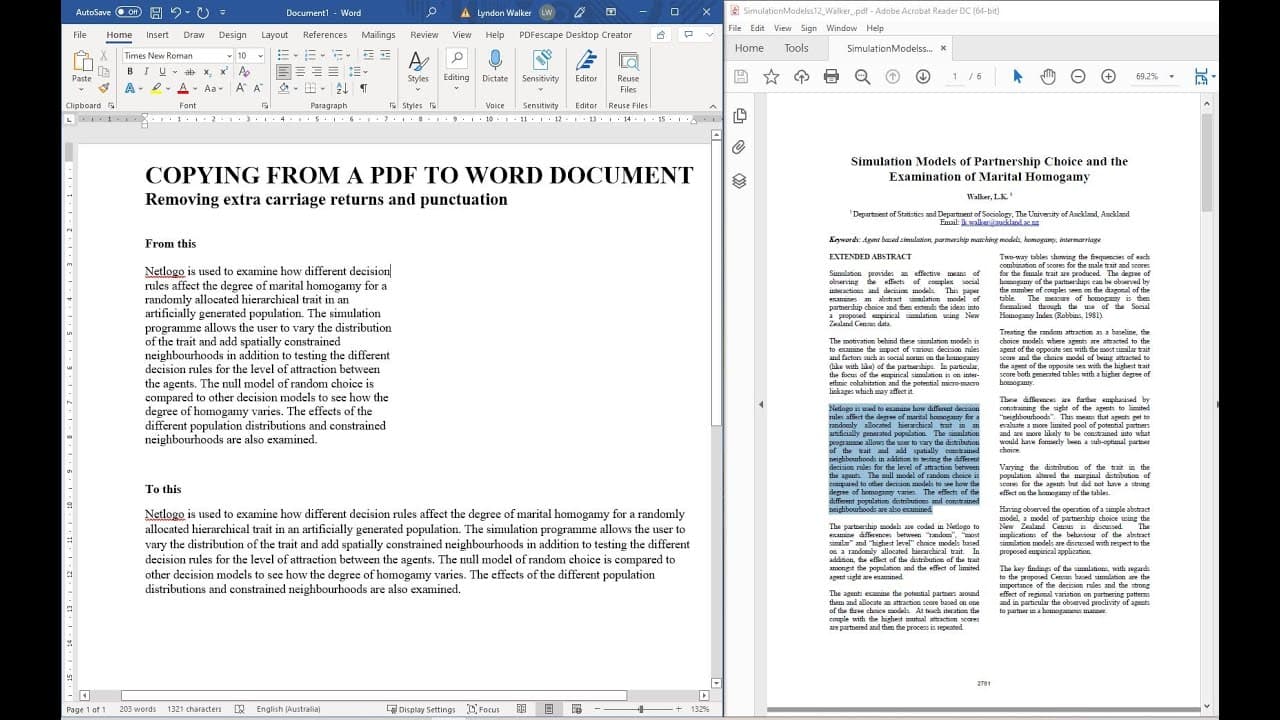Click the Acrobat zoom in plus icon

(1108, 76)
